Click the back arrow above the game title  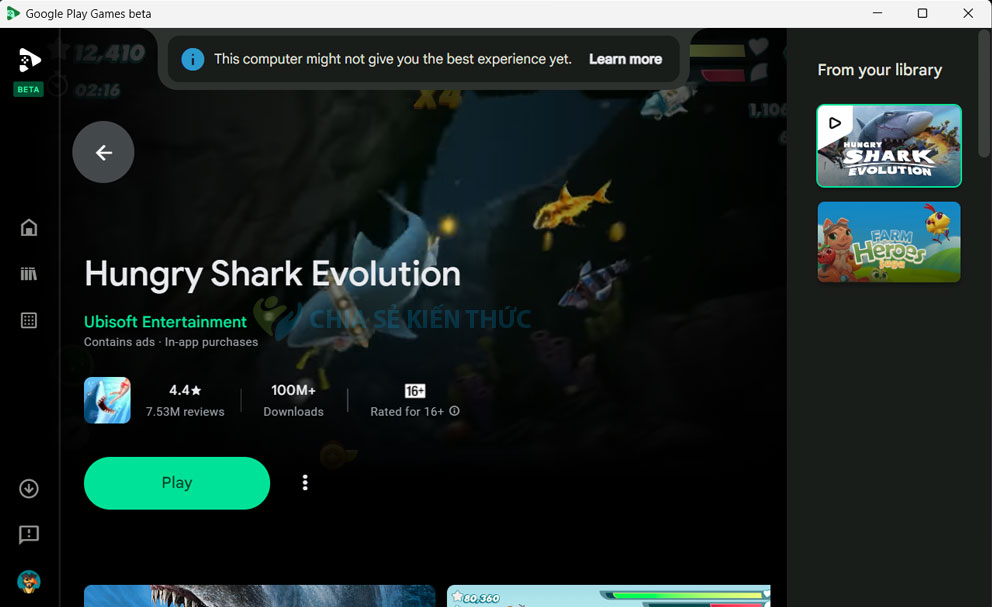tap(103, 152)
